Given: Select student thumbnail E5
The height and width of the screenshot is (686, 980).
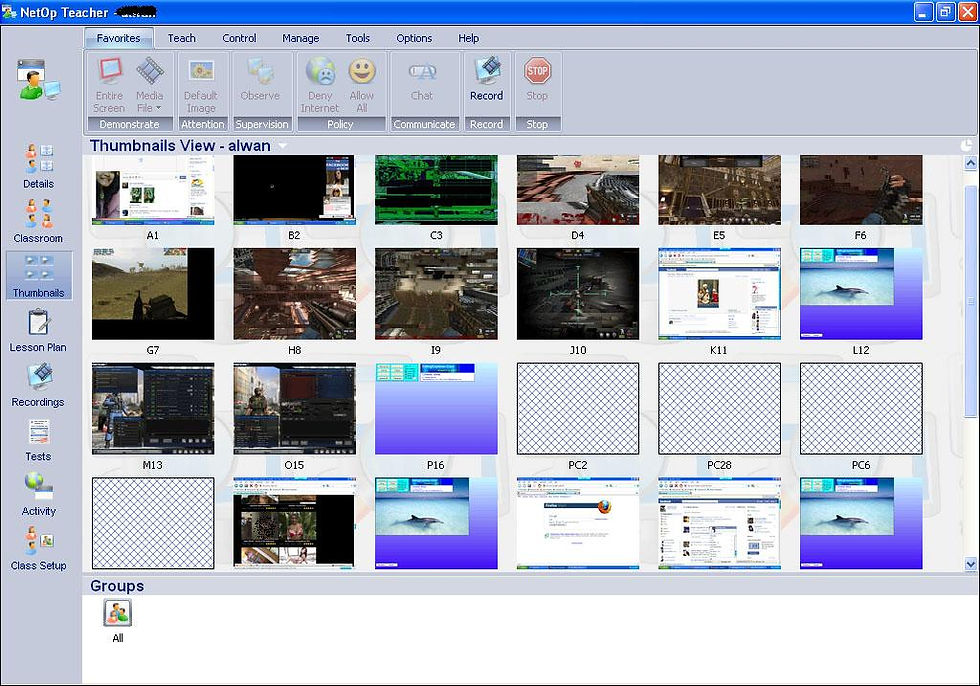Looking at the screenshot, I should (719, 191).
